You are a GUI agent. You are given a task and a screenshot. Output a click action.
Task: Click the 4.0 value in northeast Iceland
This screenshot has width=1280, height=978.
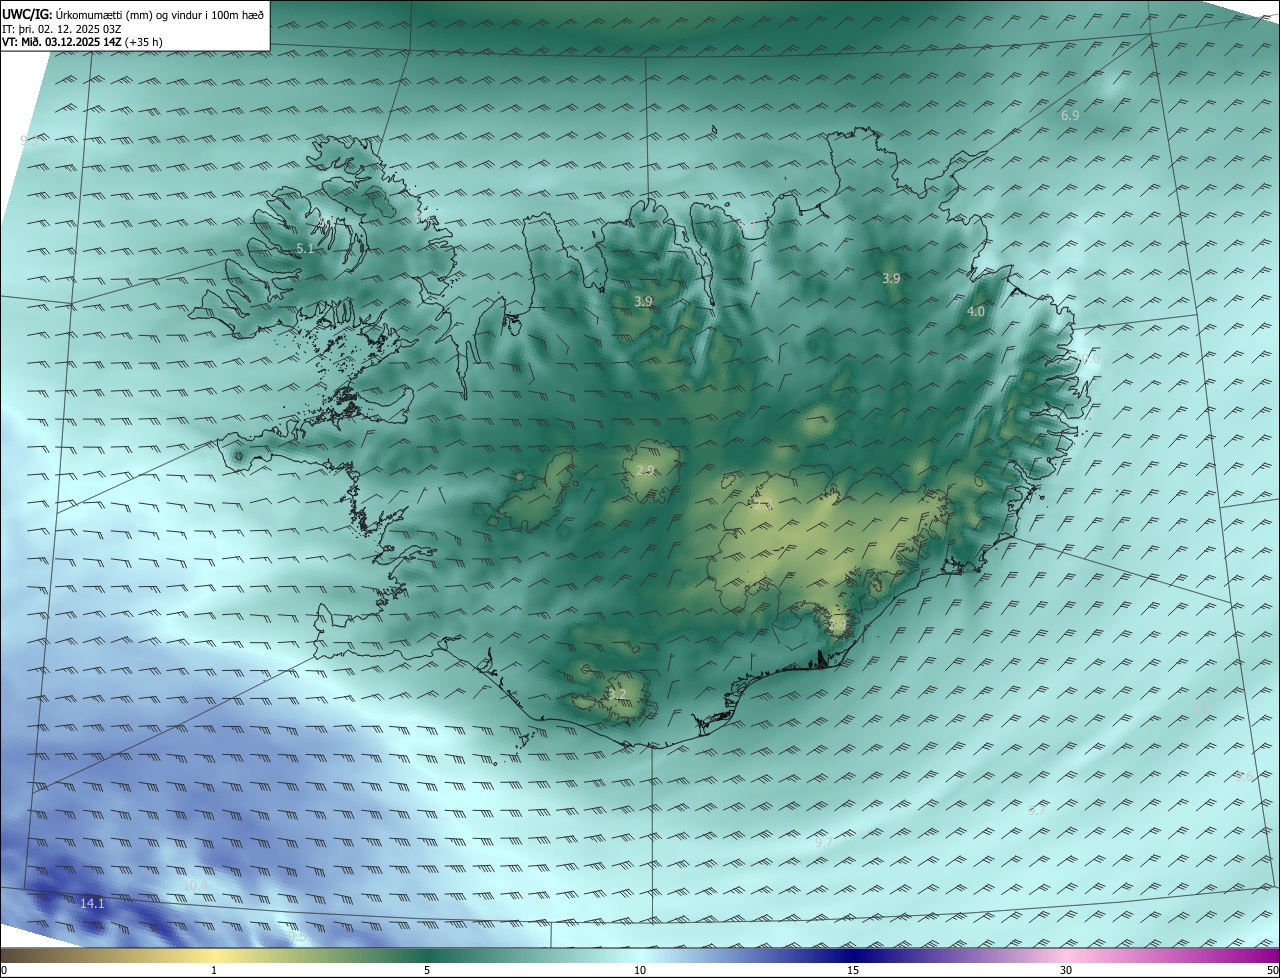coord(976,312)
